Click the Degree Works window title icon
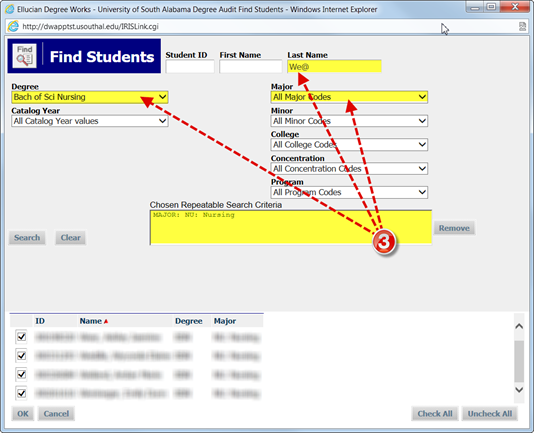The width and height of the screenshot is (534, 433). (10, 9)
